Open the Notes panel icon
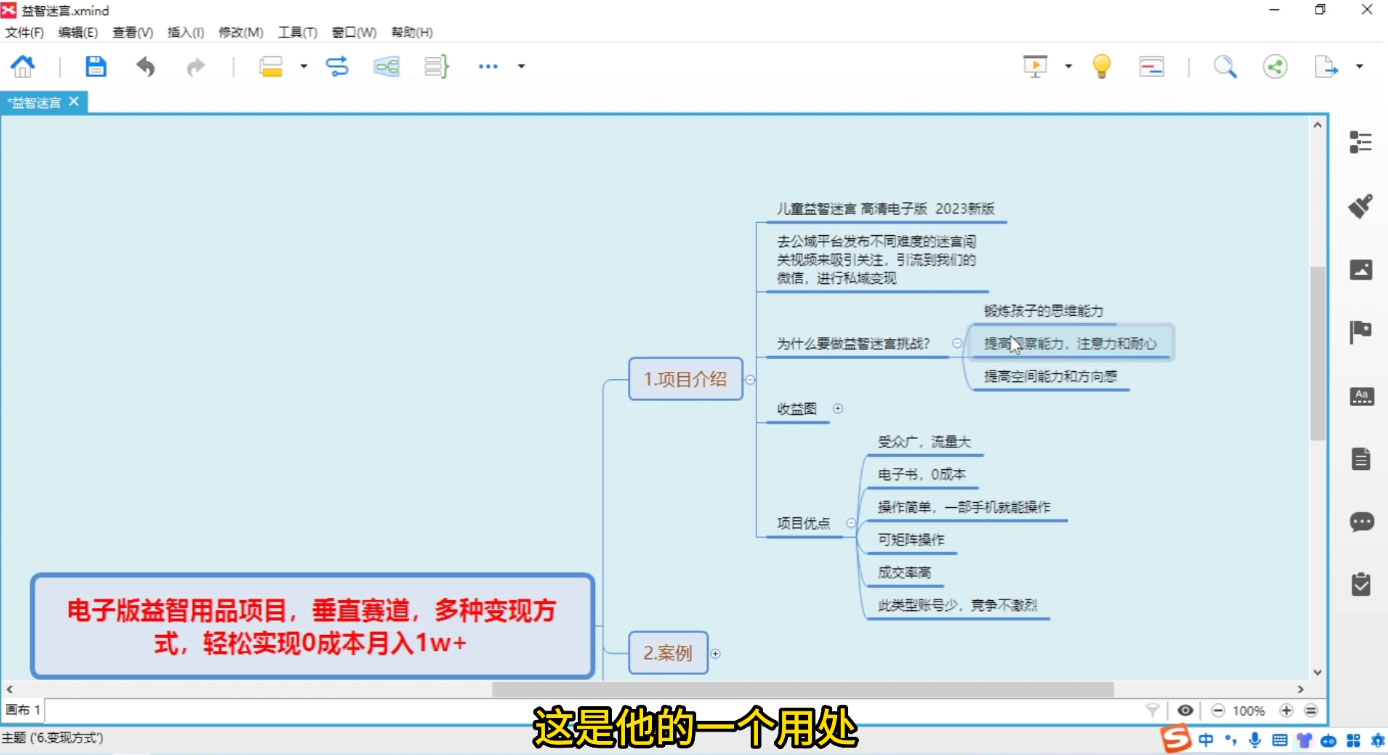The width and height of the screenshot is (1388, 755). pyautogui.click(x=1360, y=458)
